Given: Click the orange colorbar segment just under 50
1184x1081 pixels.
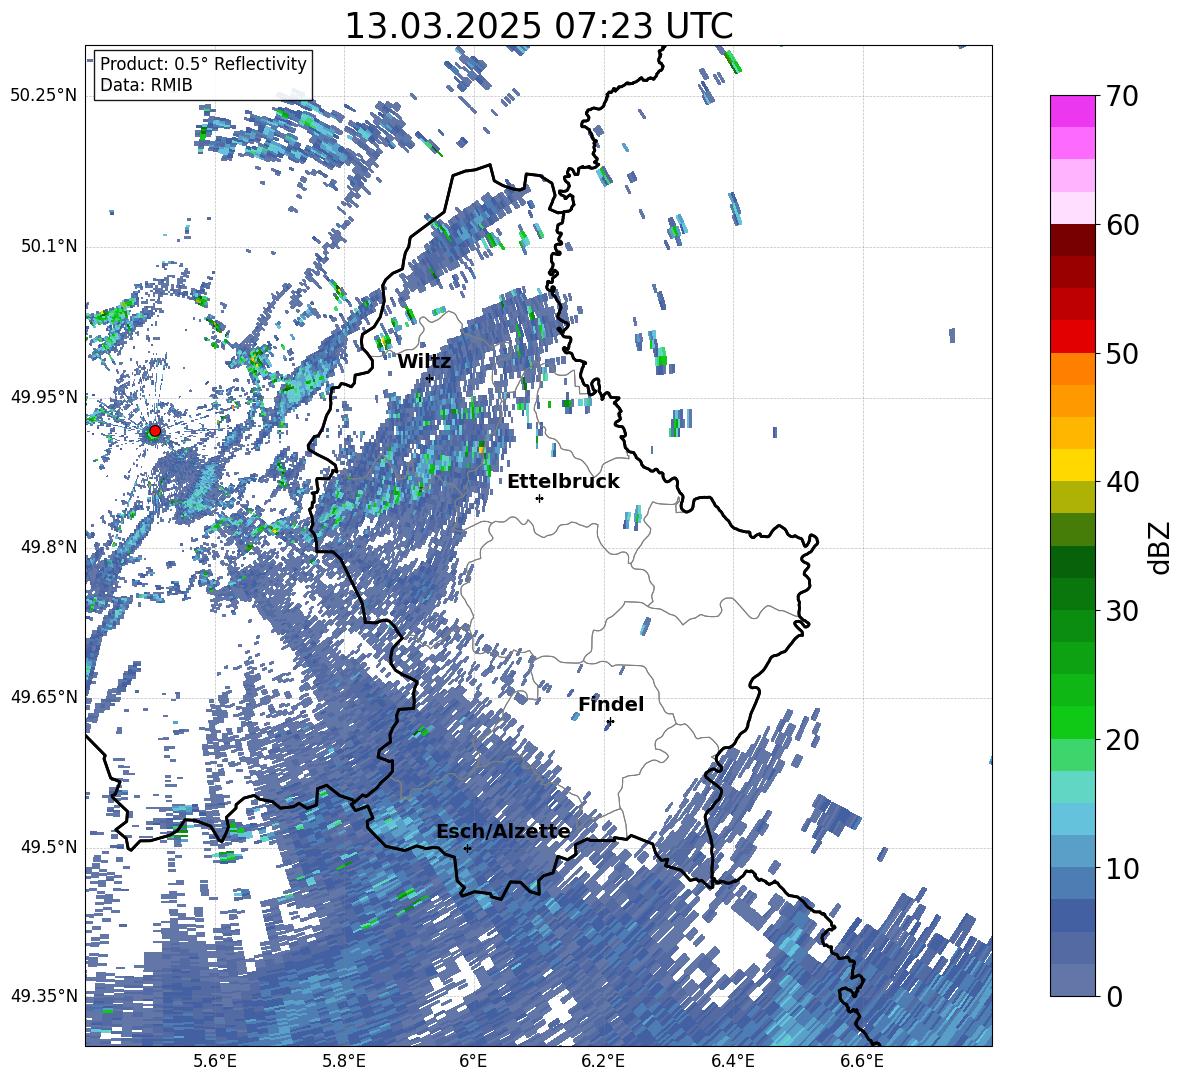Looking at the screenshot, I should (1072, 368).
